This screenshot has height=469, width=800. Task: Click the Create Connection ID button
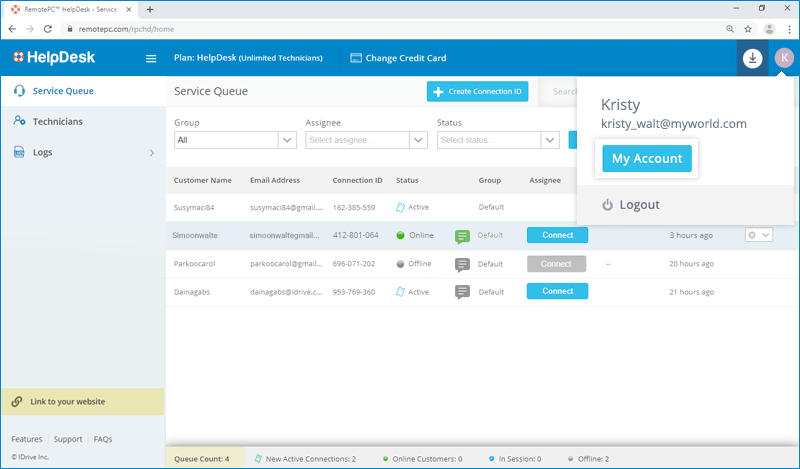coord(477,92)
